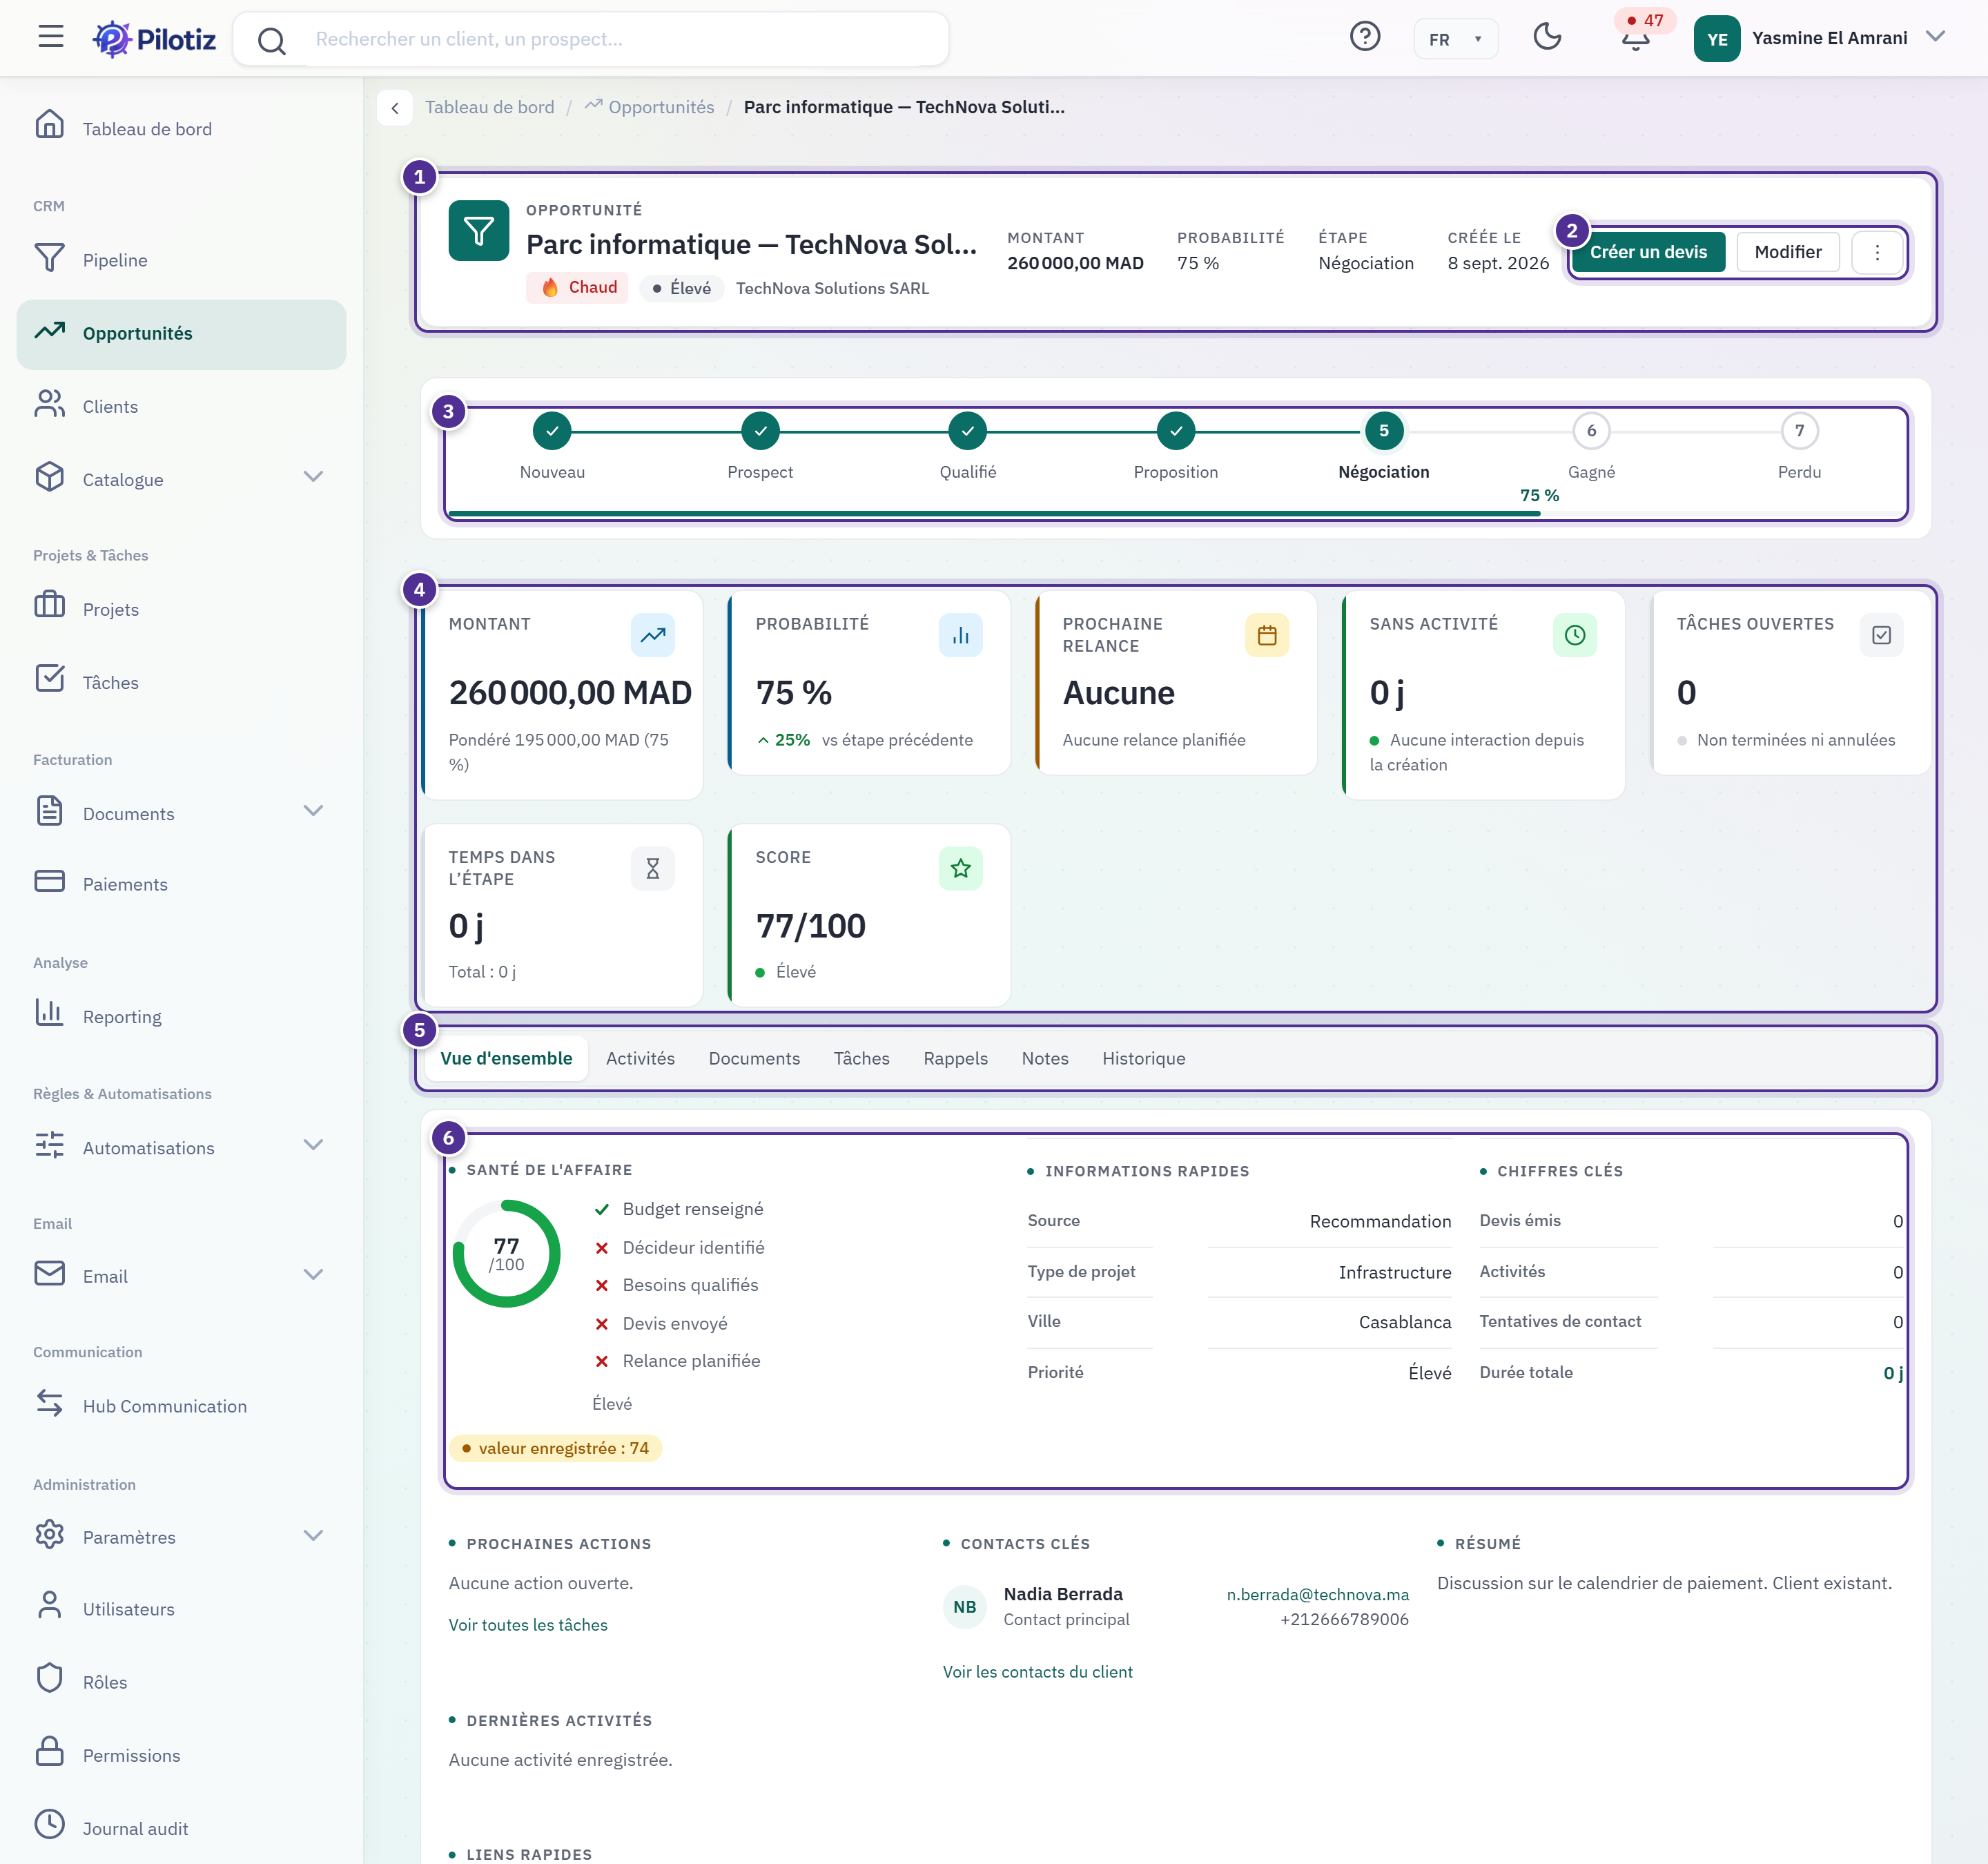Click the 75 % stage progress bar
Screen dimensions: 1988x1864
click(1177, 514)
